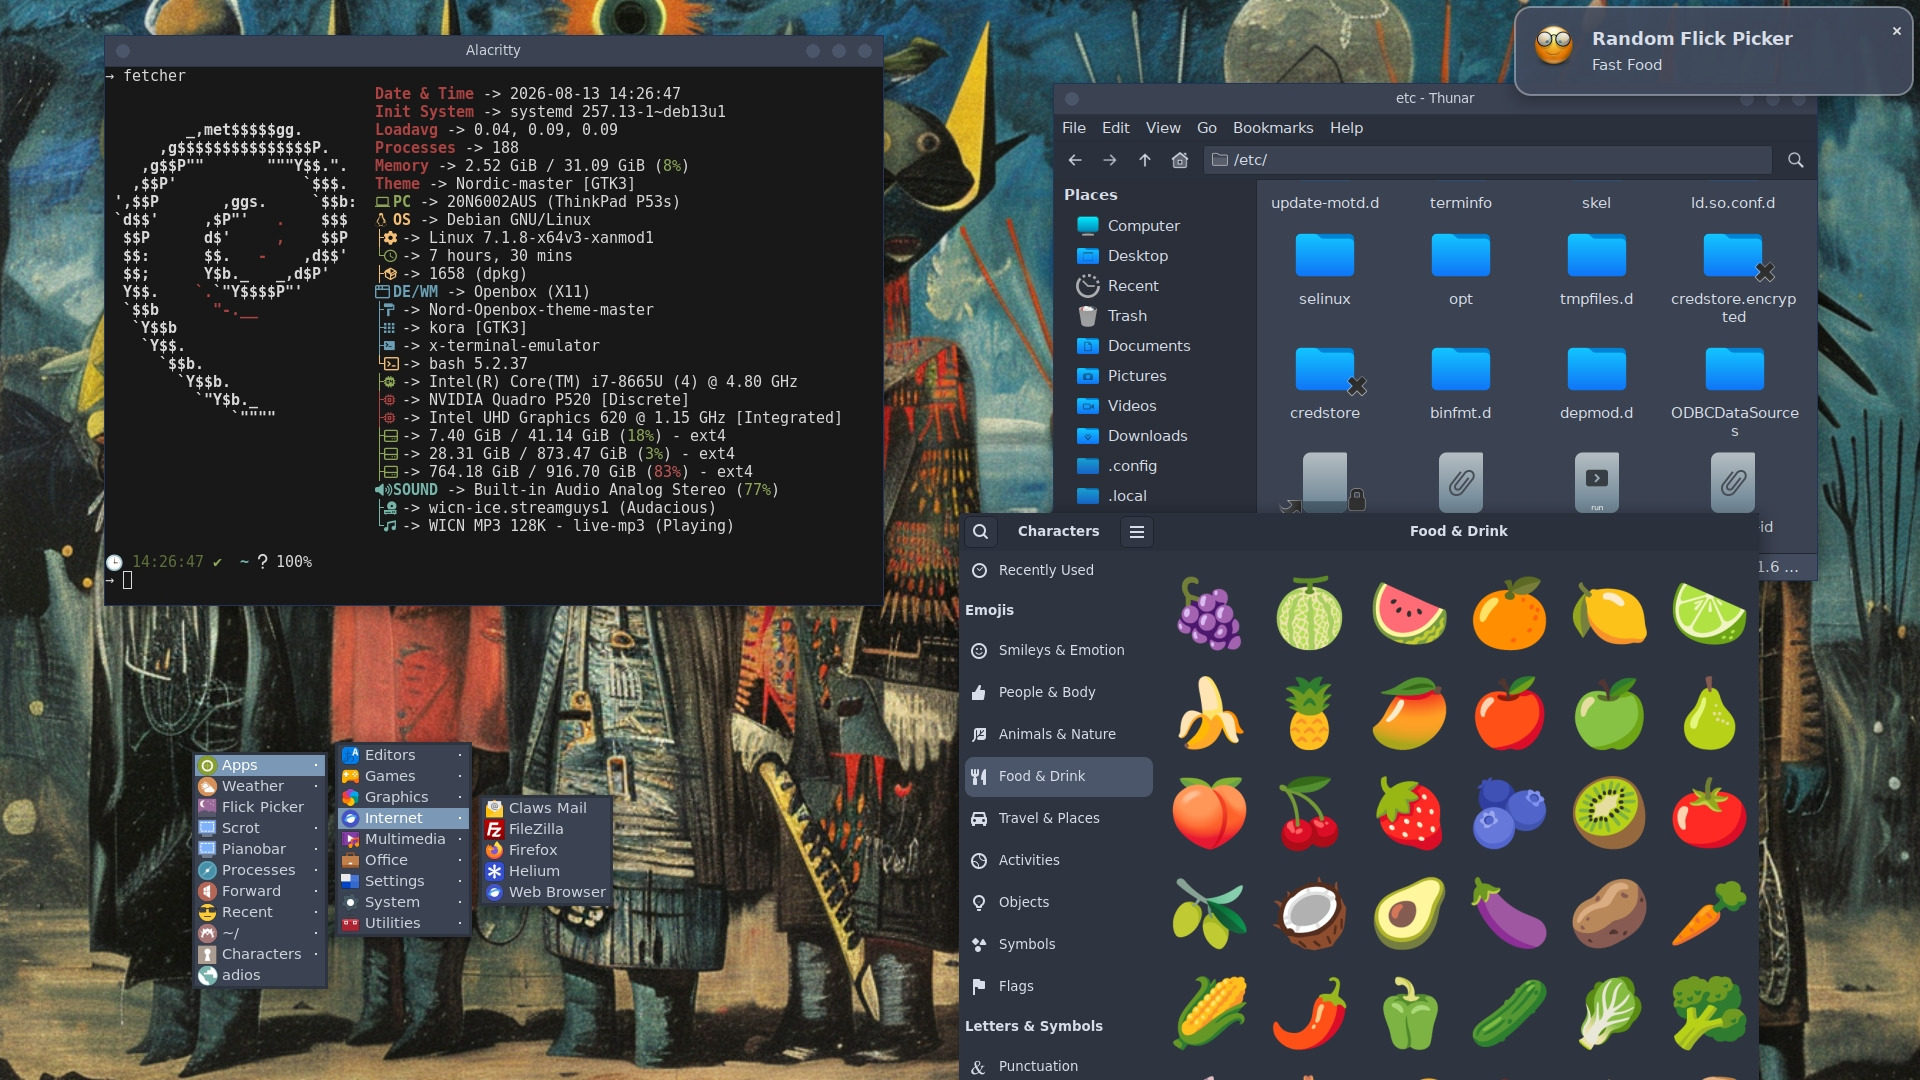Expand the Games submenu
This screenshot has height=1080, width=1920.
tap(404, 776)
